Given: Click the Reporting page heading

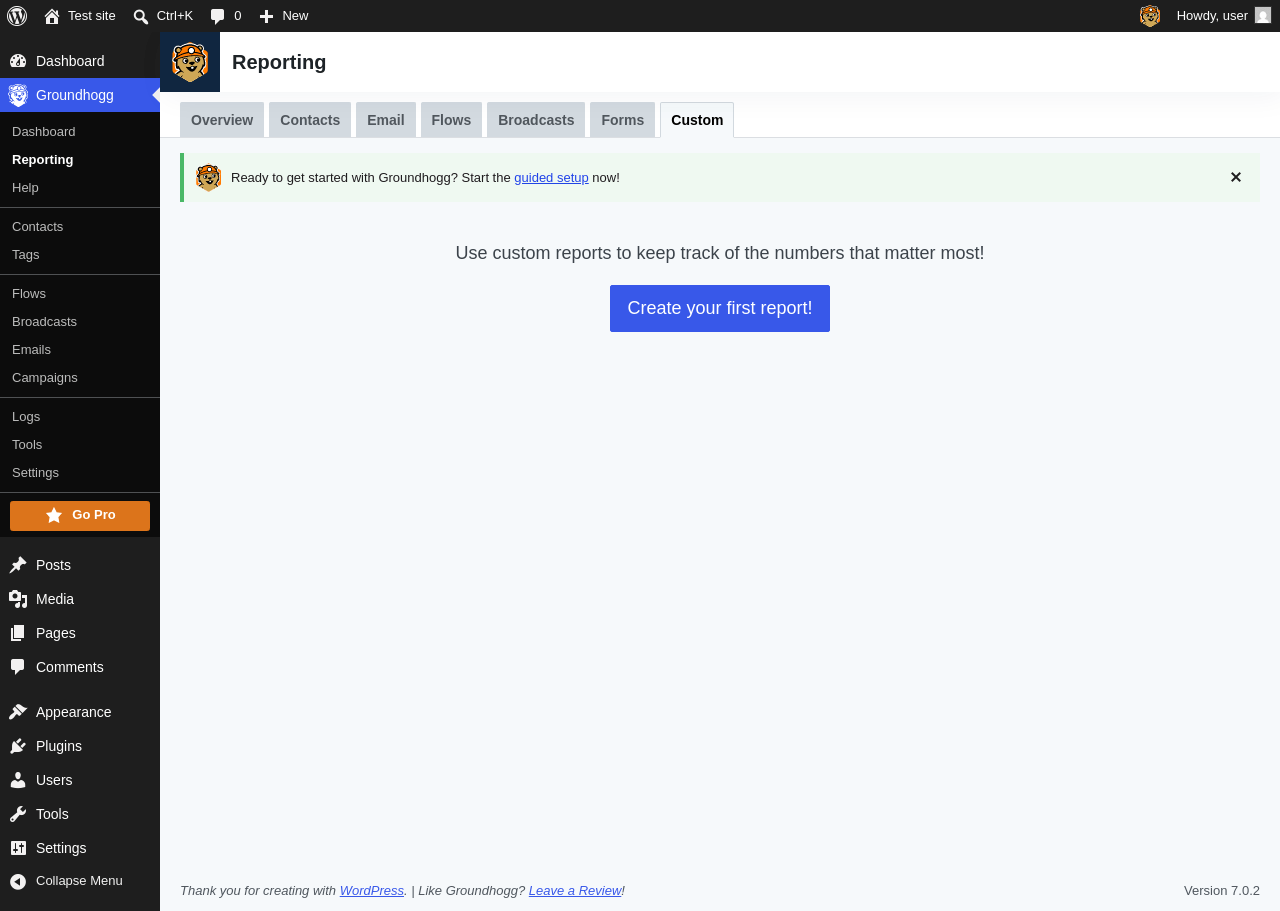Looking at the screenshot, I should [279, 62].
